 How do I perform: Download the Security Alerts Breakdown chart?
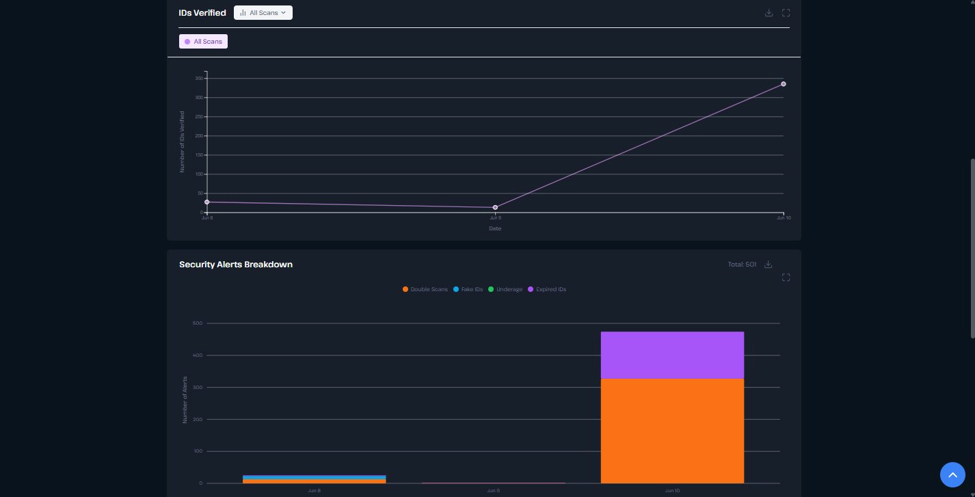click(x=769, y=264)
